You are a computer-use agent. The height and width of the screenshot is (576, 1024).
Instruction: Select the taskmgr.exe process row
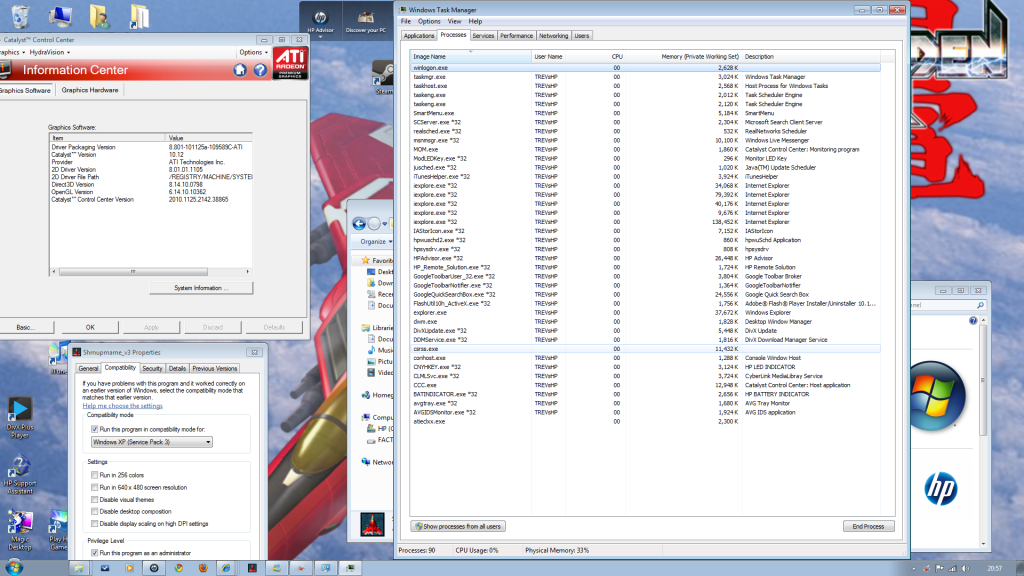tap(645, 77)
